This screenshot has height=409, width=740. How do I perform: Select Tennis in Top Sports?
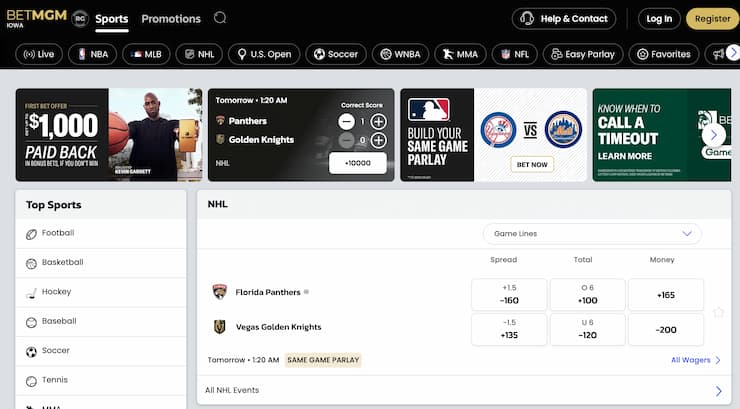(x=101, y=380)
